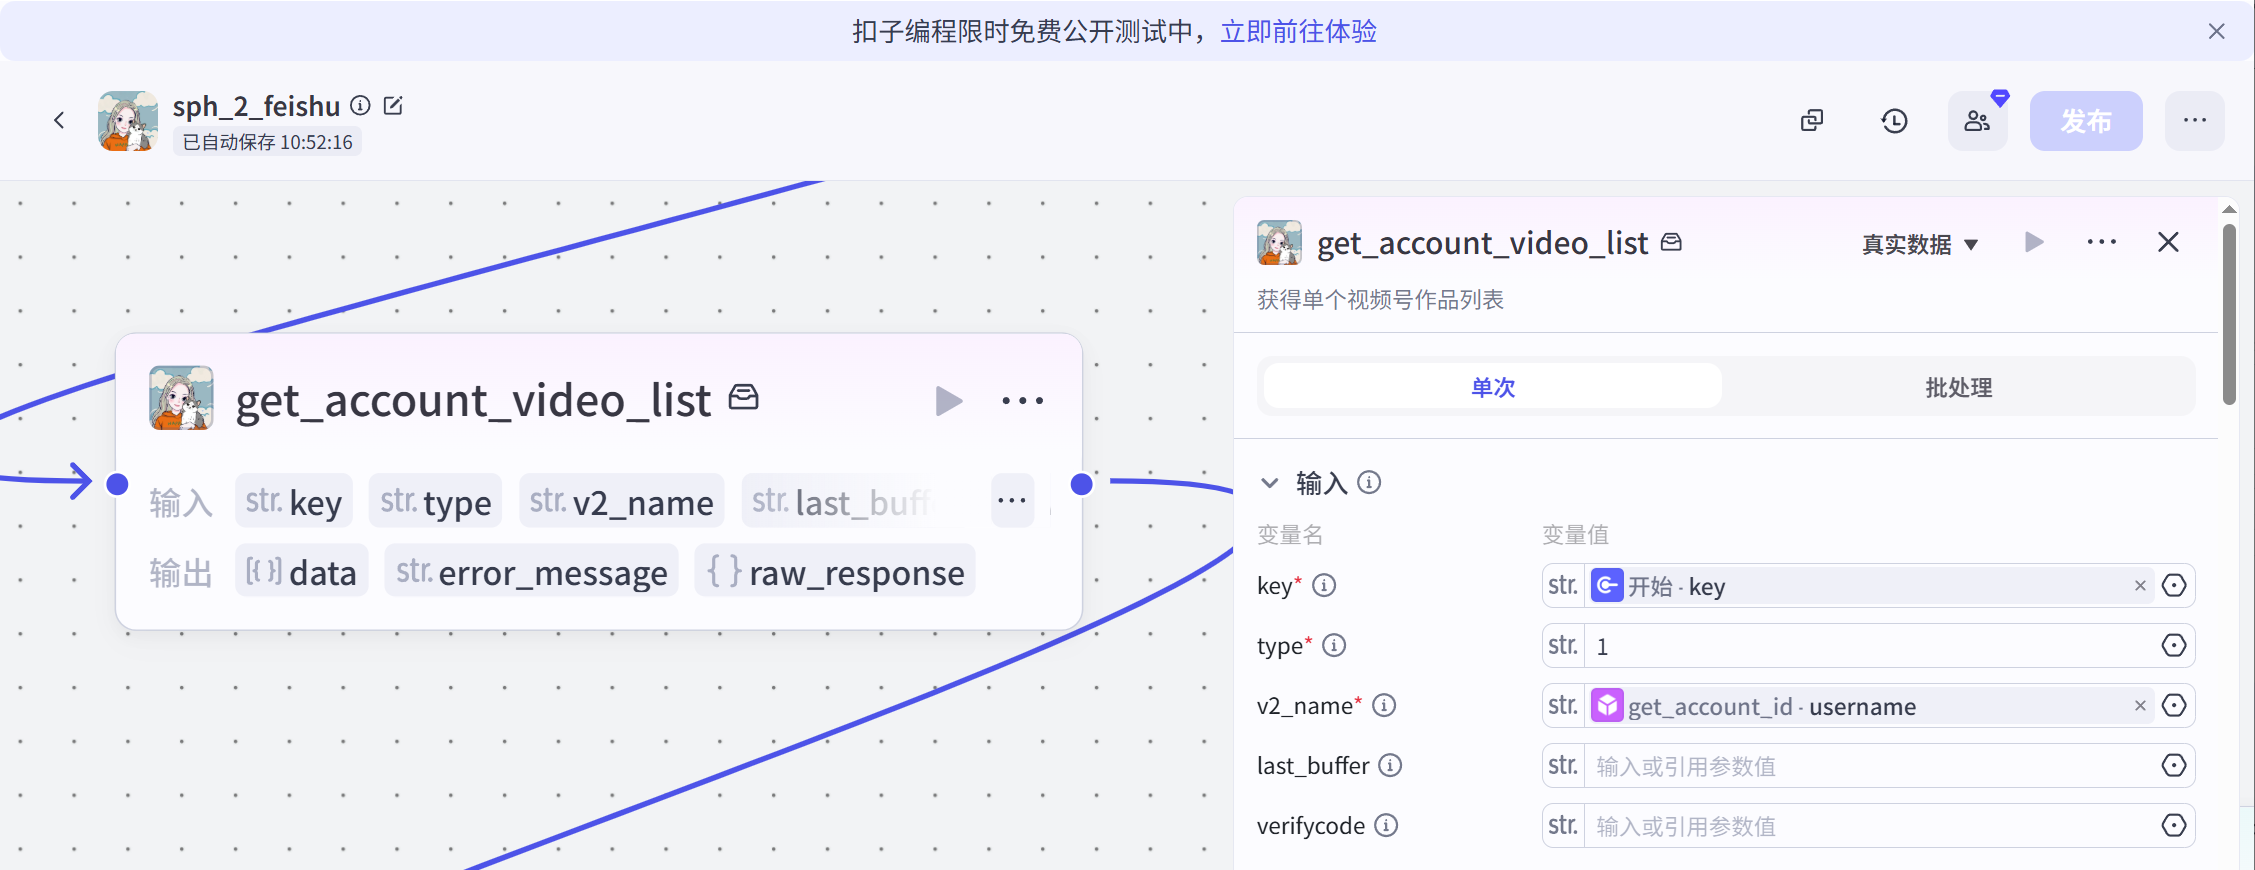Open str type selector for last_buffer
Screen dimensions: 2255x870
(1563, 766)
